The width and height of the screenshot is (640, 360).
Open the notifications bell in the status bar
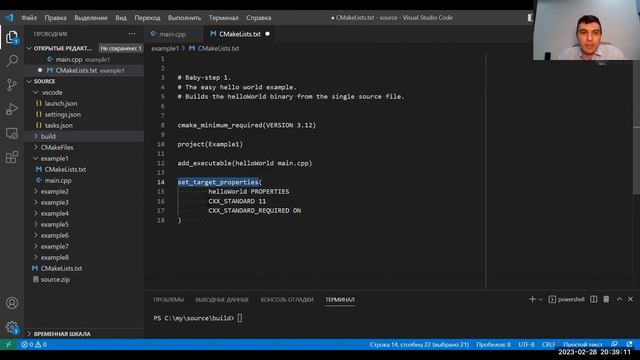[629, 344]
